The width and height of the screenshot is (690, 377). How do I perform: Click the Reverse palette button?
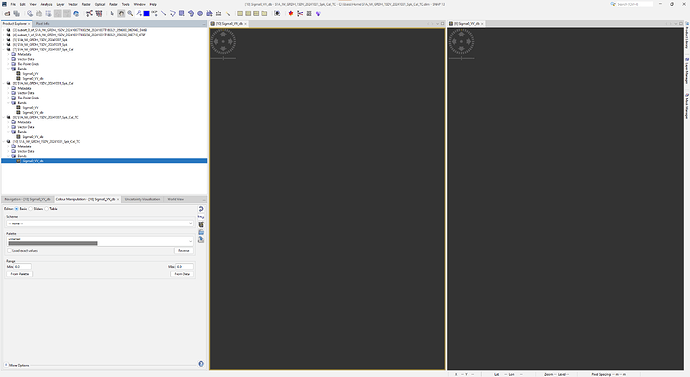pos(184,250)
